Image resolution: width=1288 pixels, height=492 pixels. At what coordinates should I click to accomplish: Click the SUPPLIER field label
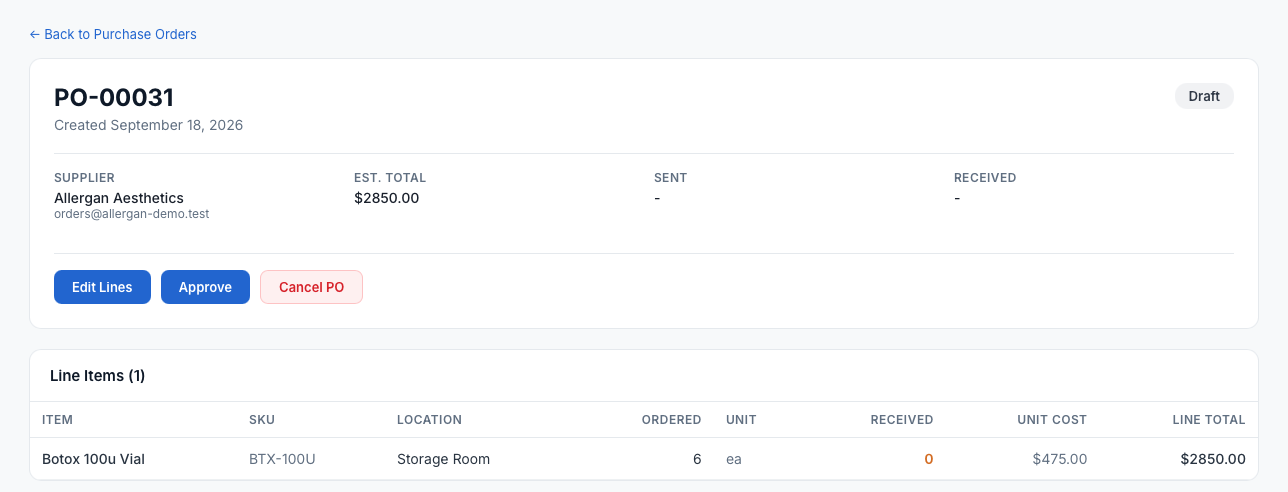[84, 178]
